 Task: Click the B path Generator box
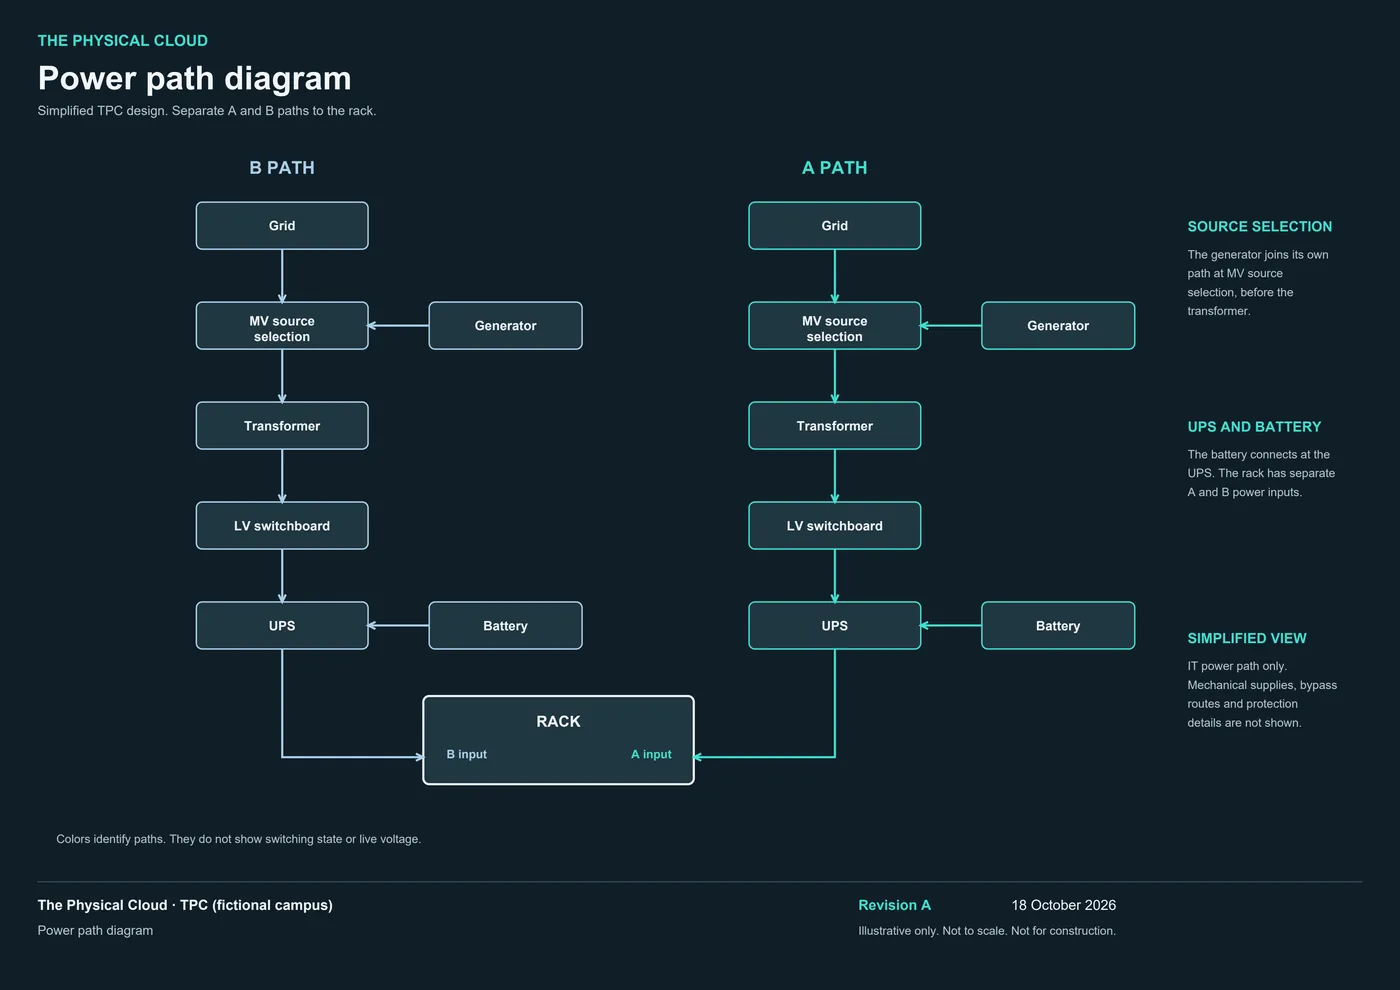[x=505, y=326]
